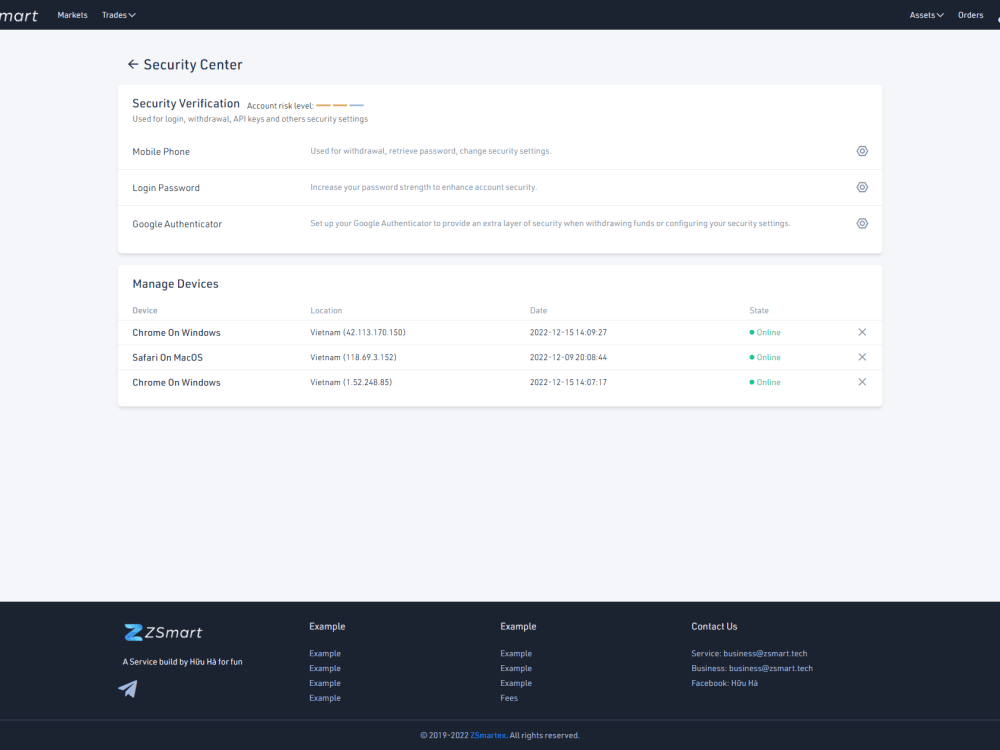This screenshot has width=1000, height=750.
Task: Open the Fees footer link
Action: 509,698
